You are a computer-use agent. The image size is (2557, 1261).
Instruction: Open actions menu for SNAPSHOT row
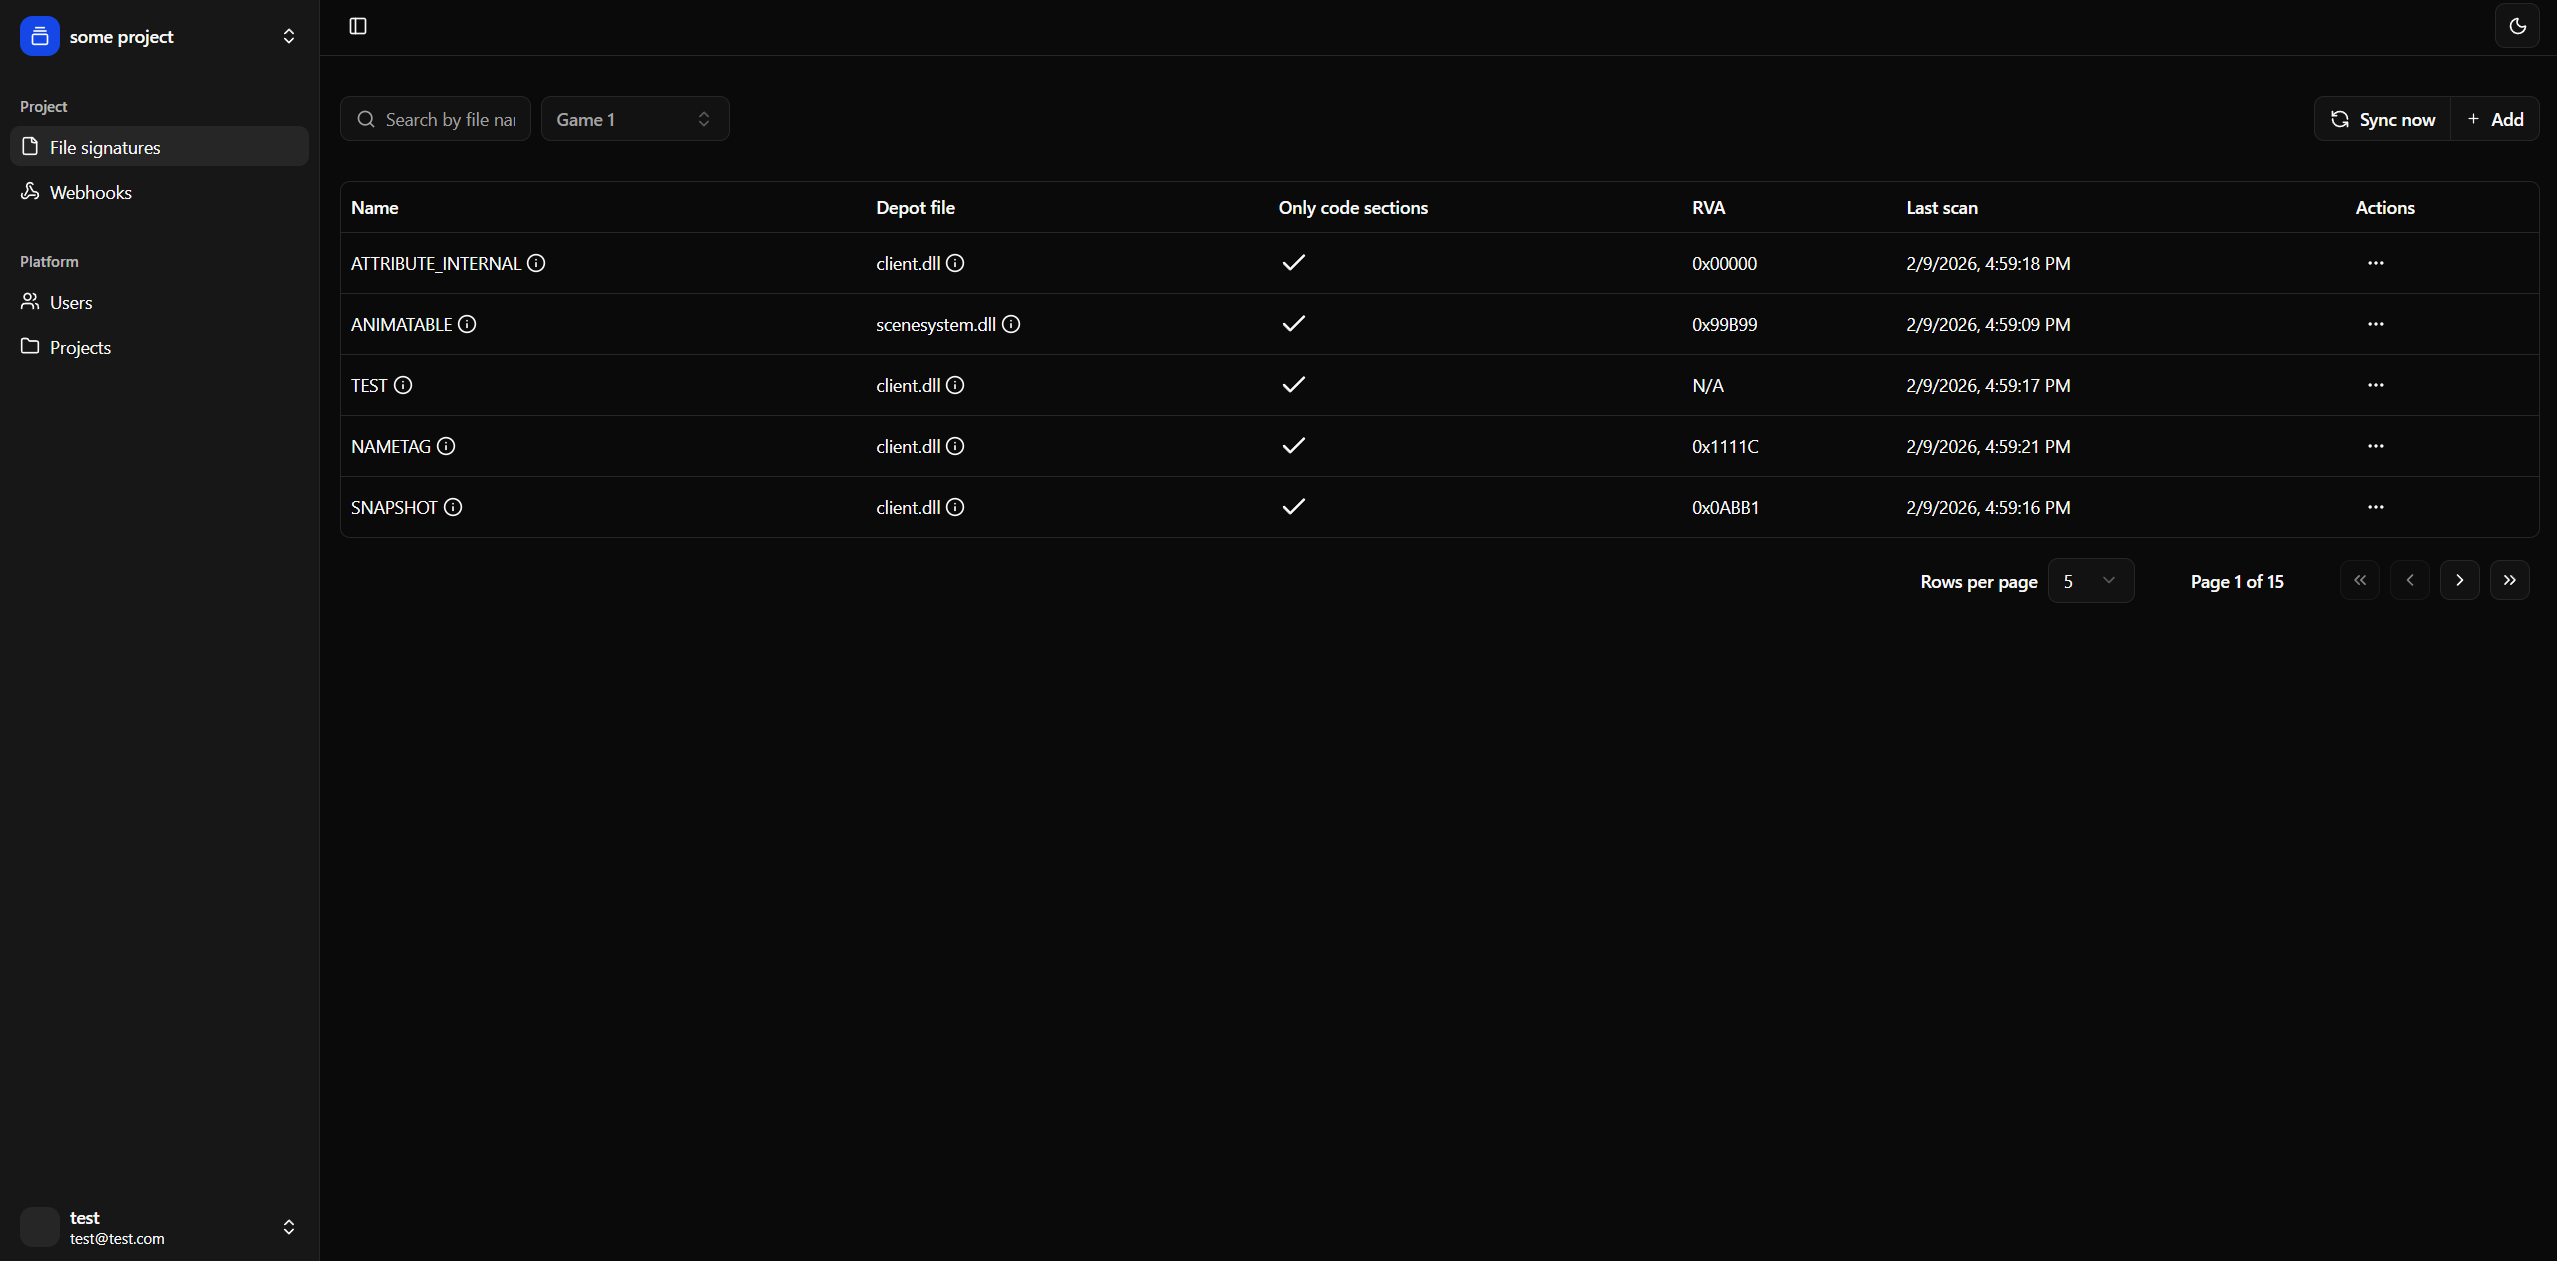tap(2375, 507)
